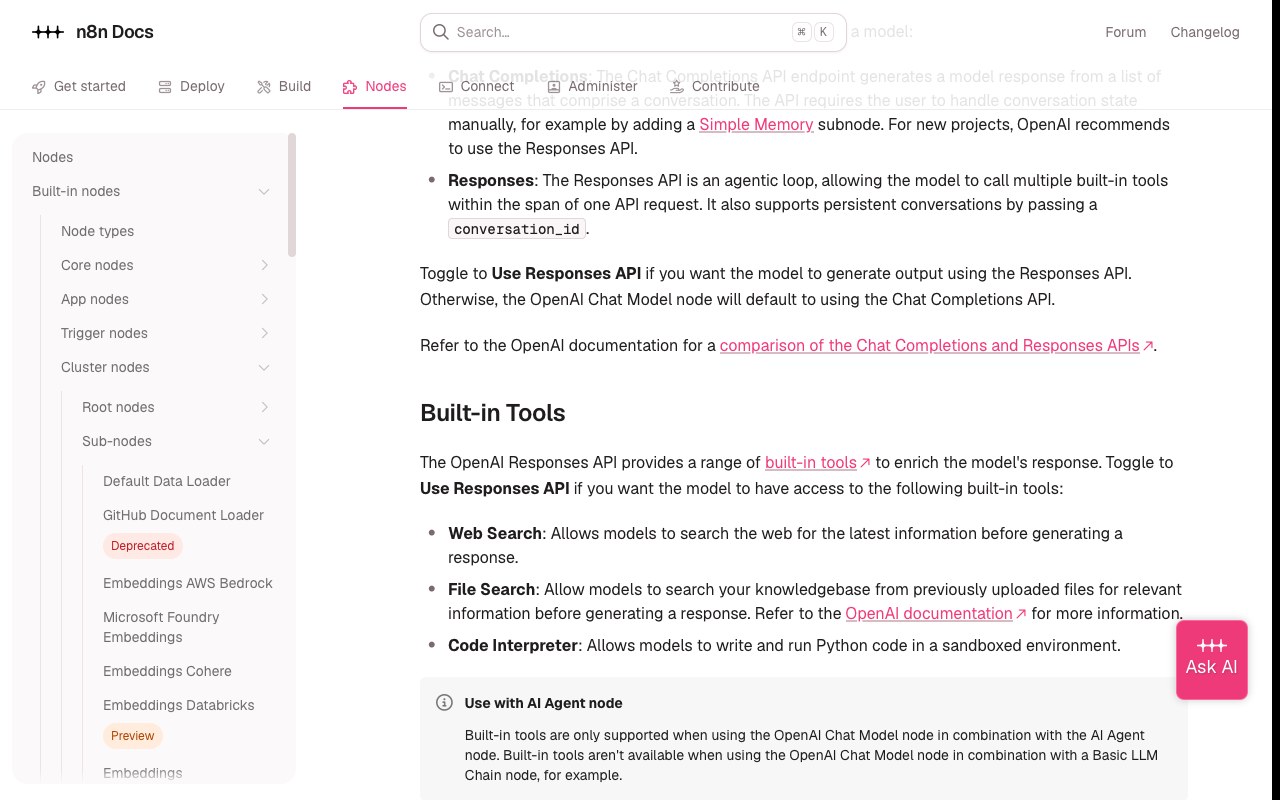The image size is (1280, 800).
Task: Open the Forum link
Action: [1126, 32]
